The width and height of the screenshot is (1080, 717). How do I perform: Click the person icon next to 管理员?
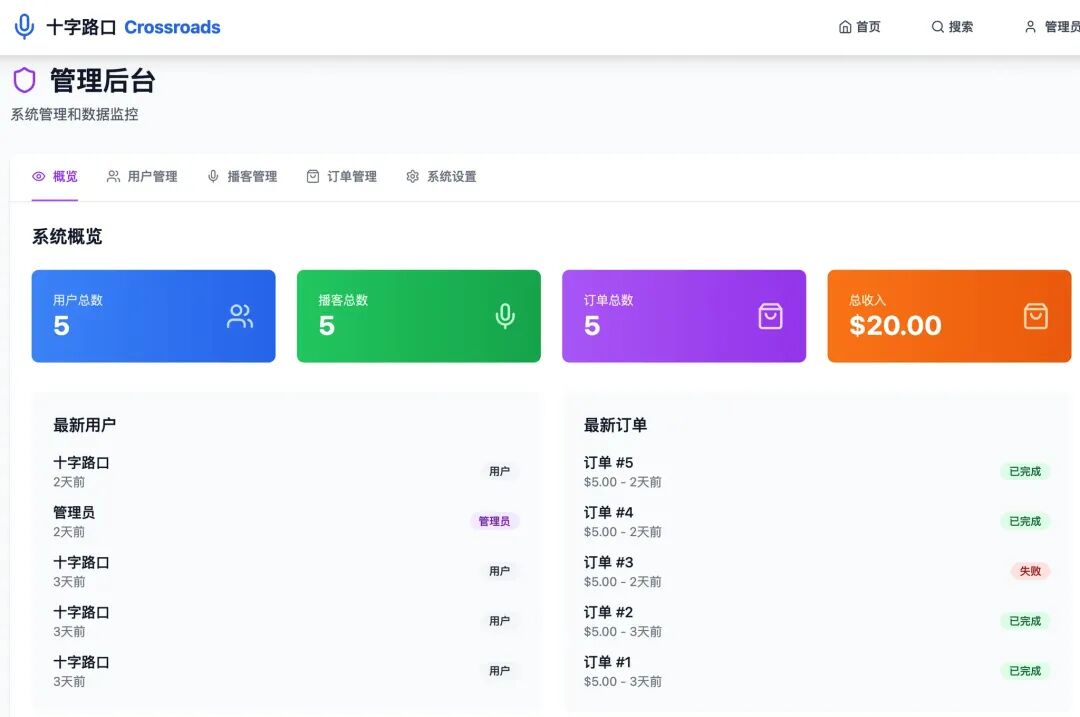click(1030, 27)
